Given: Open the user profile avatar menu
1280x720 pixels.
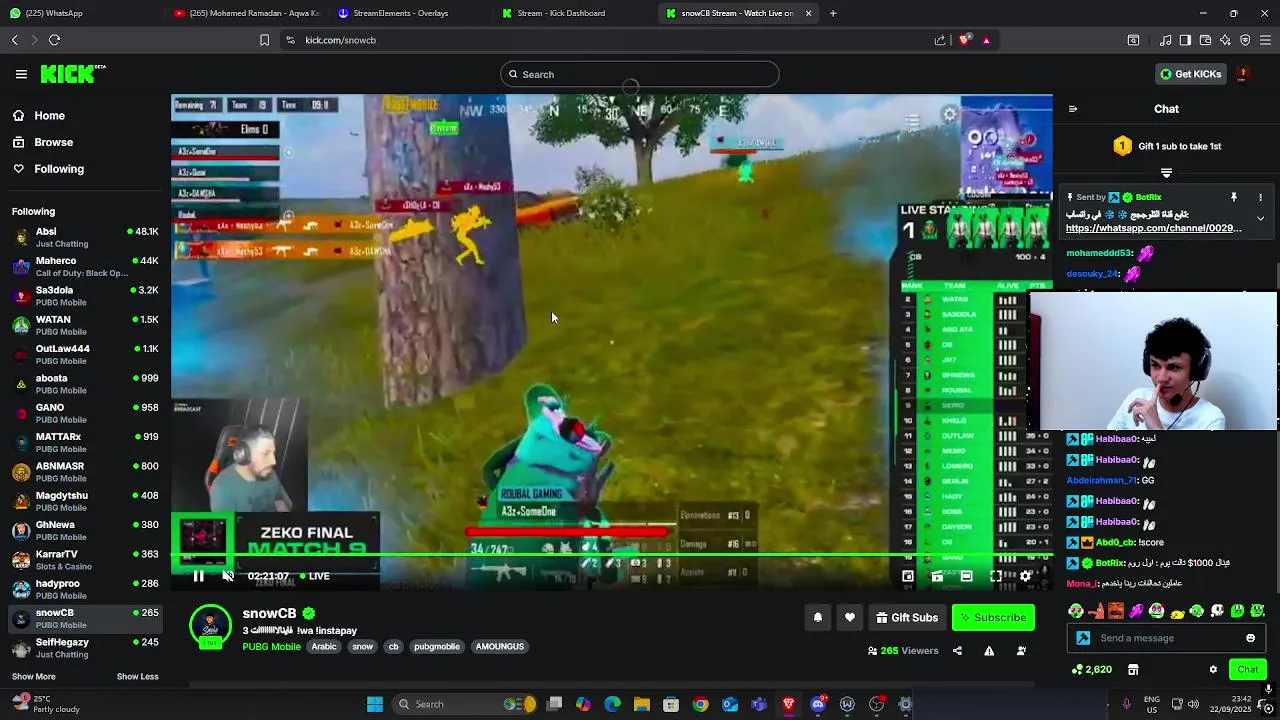Looking at the screenshot, I should [1242, 74].
